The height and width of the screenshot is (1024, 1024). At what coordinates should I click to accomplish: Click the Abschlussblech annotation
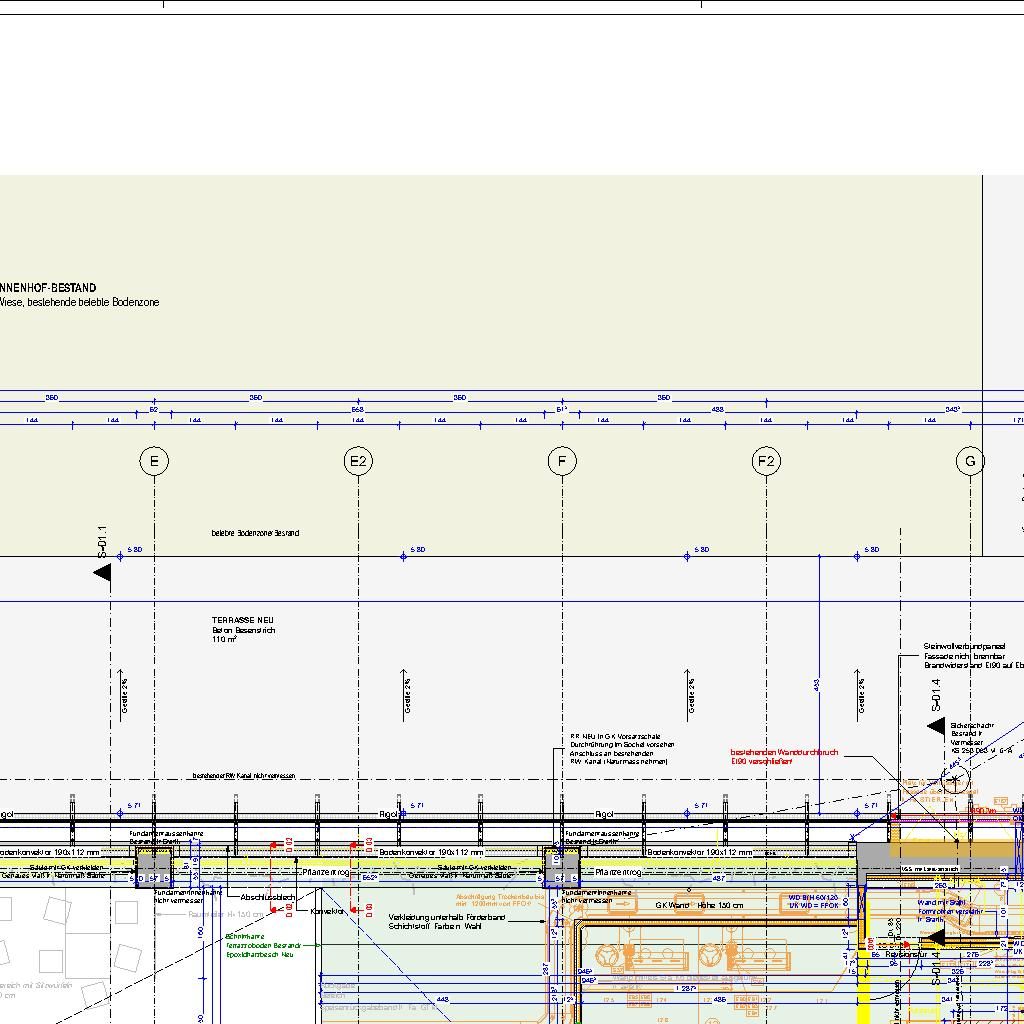(x=265, y=897)
